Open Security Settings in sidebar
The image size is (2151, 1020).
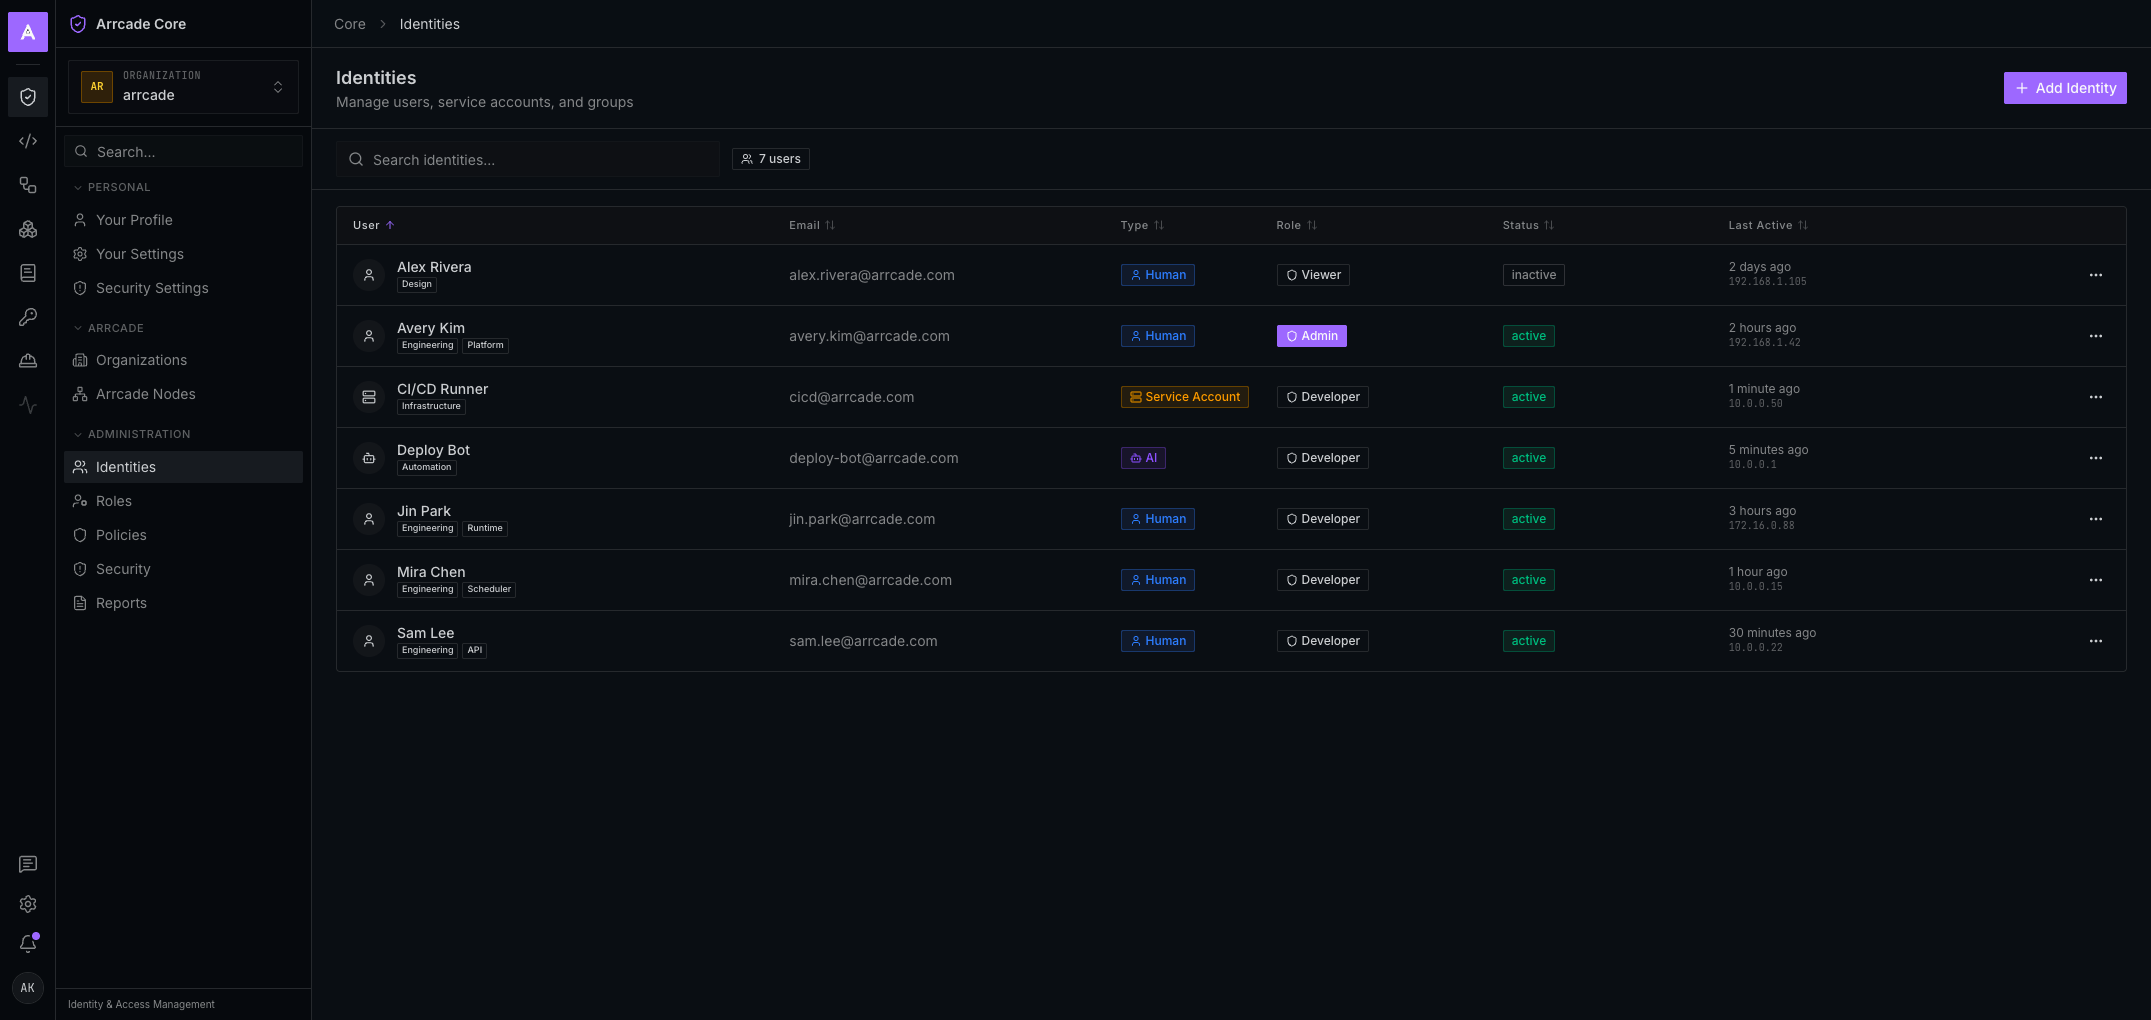point(183,288)
